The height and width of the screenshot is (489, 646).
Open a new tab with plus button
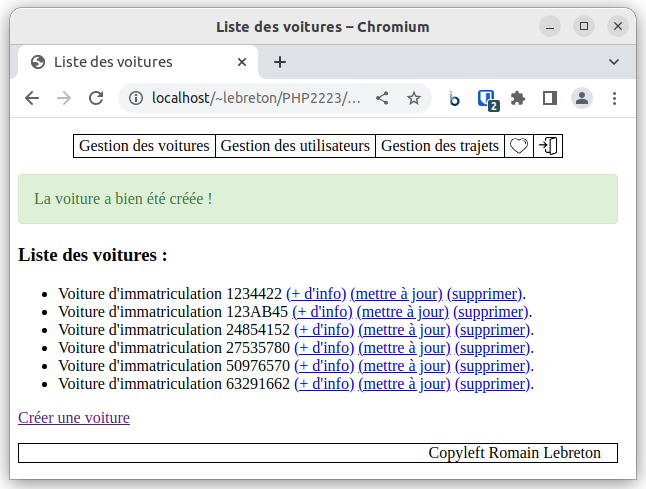(x=280, y=62)
